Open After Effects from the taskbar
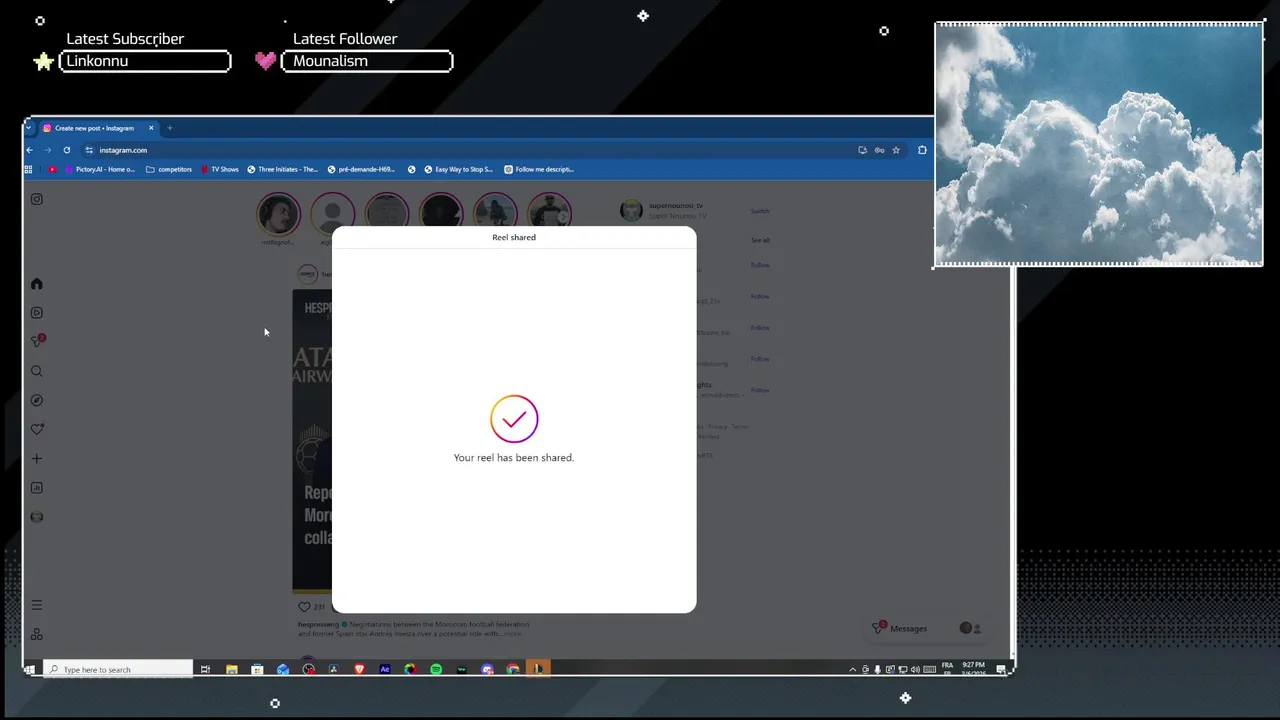This screenshot has height=720, width=1280. pyautogui.click(x=385, y=669)
